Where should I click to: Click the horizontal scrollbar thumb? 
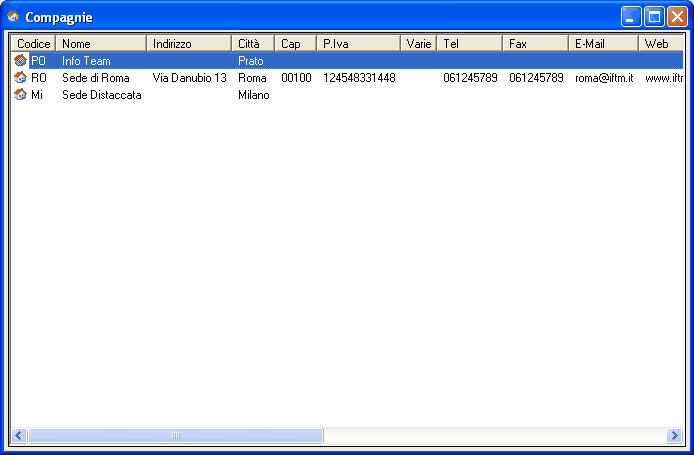[x=176, y=436]
